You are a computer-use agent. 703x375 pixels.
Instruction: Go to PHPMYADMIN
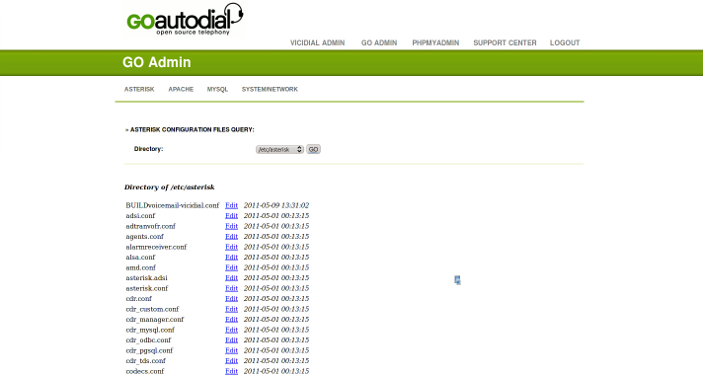pos(435,43)
